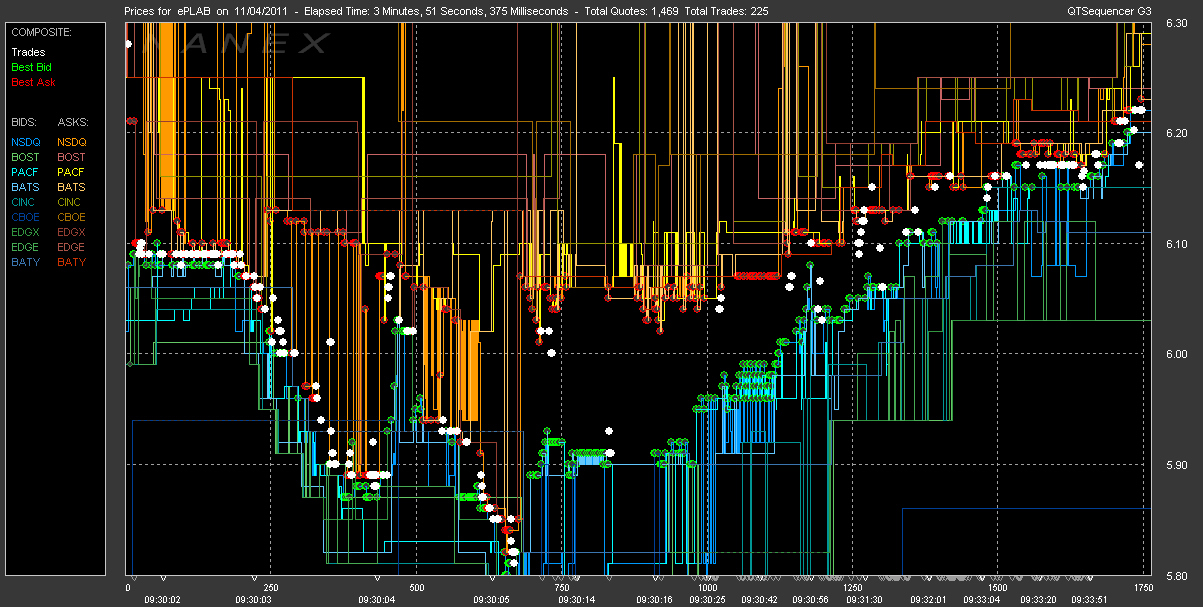
Task: Choose CINC in the ASKS column
Action: 72,203
